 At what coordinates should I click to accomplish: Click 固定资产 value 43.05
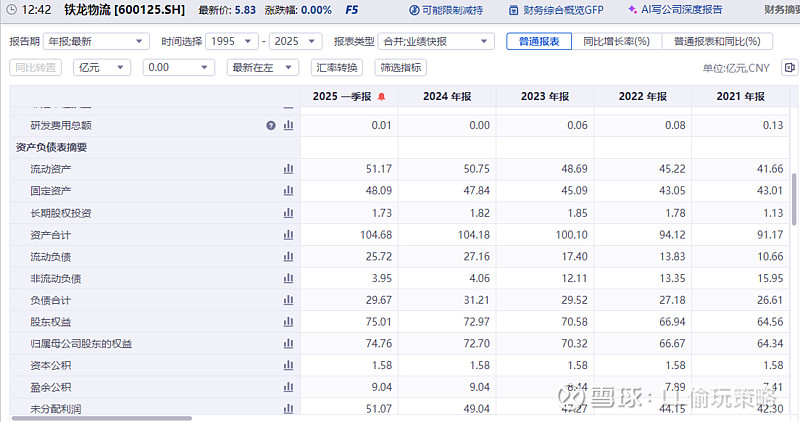pyautogui.click(x=672, y=191)
